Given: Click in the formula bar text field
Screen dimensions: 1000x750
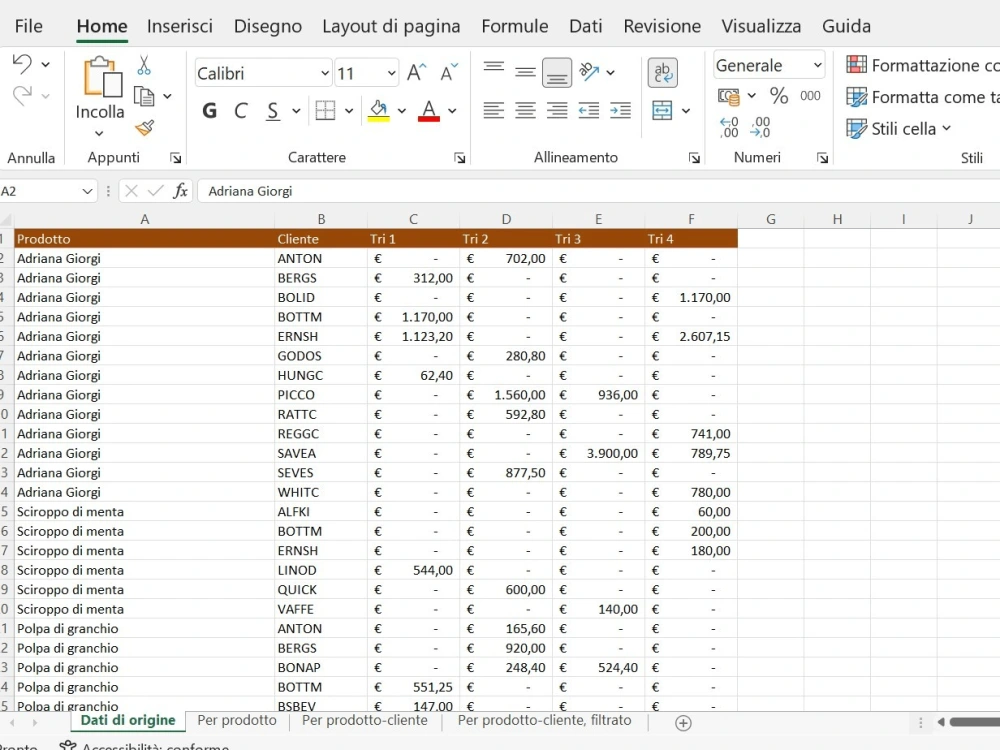Looking at the screenshot, I should coord(599,191).
